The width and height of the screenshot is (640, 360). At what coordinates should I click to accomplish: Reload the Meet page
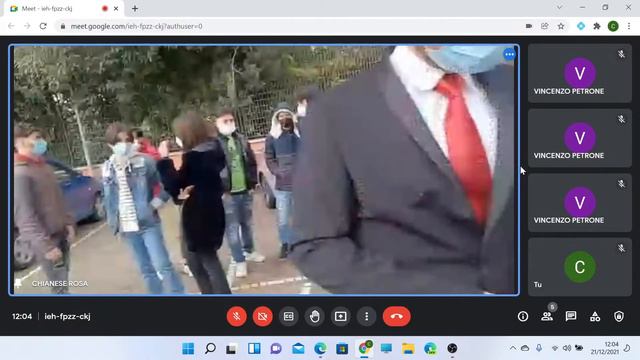pyautogui.click(x=43, y=26)
